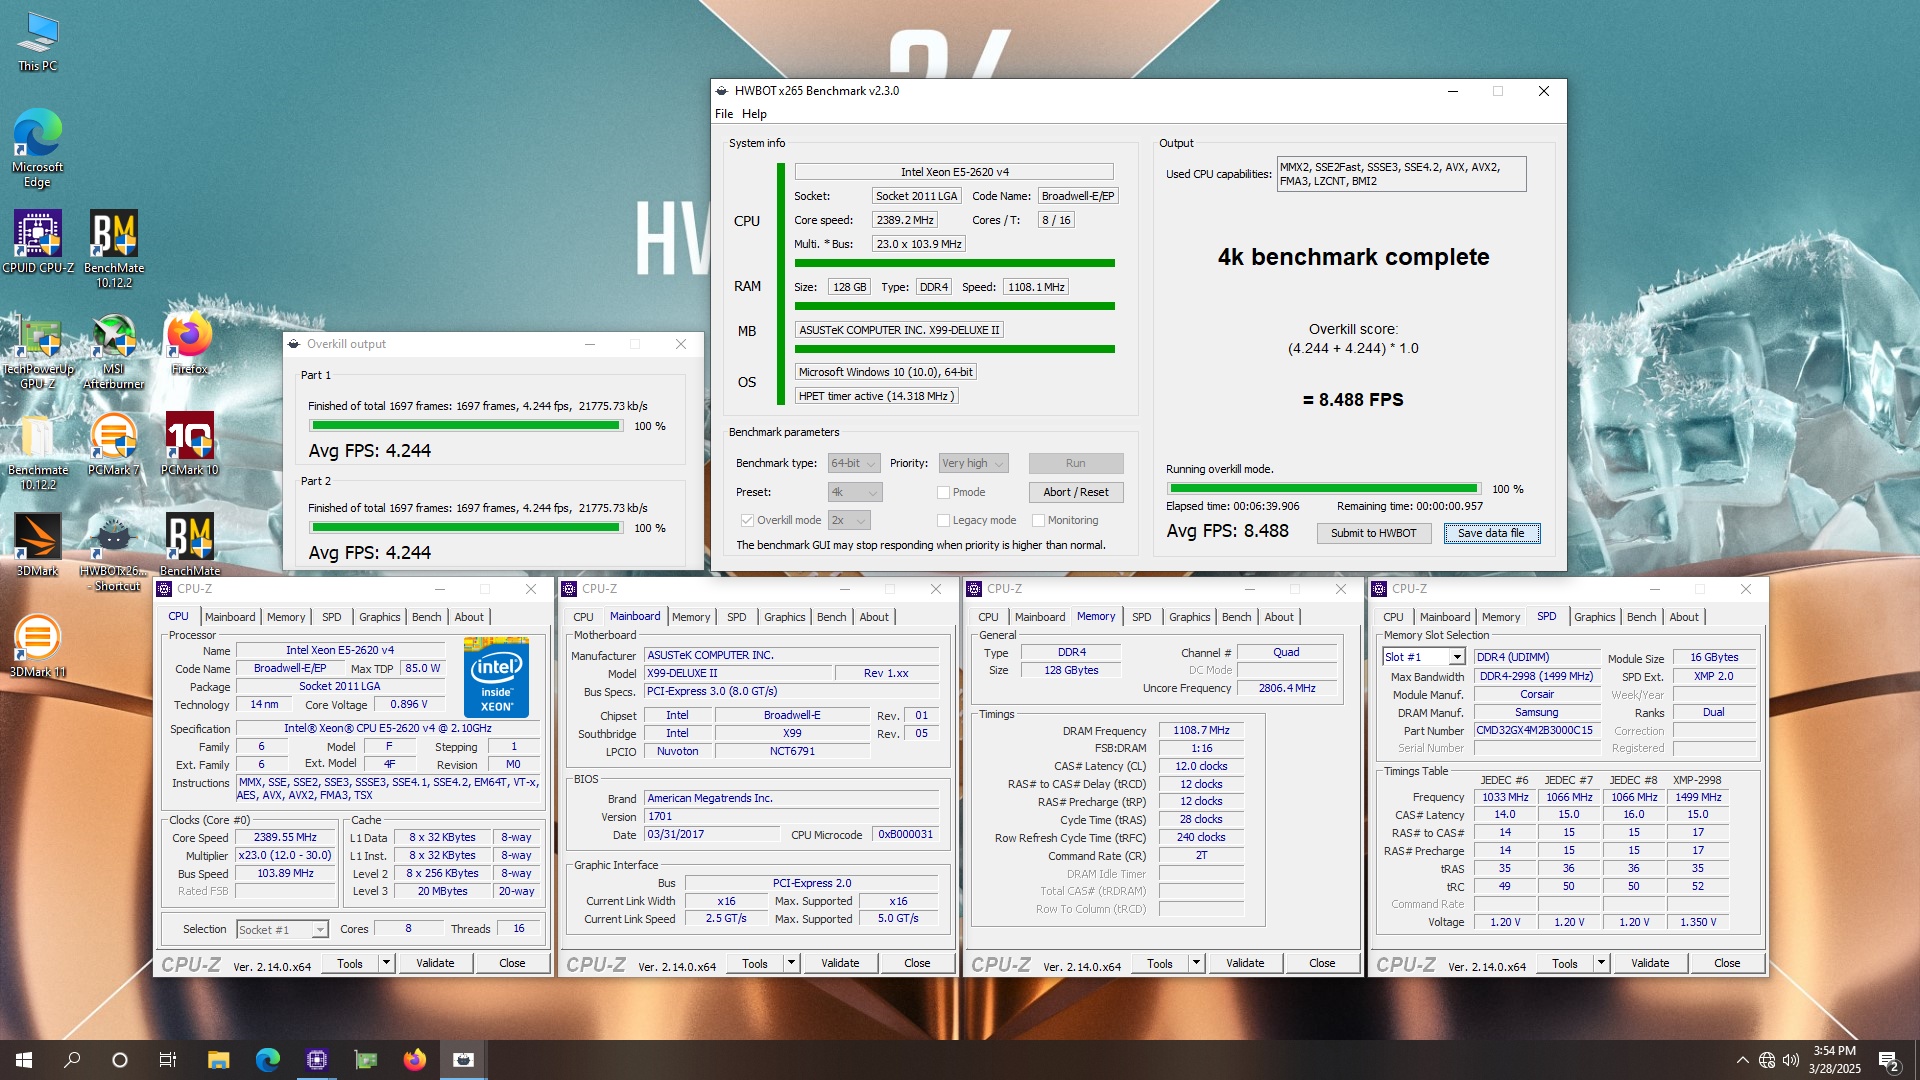Switch to About tab in SPD CPU-Z window
Viewport: 1920px width, 1080px height.
pyautogui.click(x=1684, y=617)
